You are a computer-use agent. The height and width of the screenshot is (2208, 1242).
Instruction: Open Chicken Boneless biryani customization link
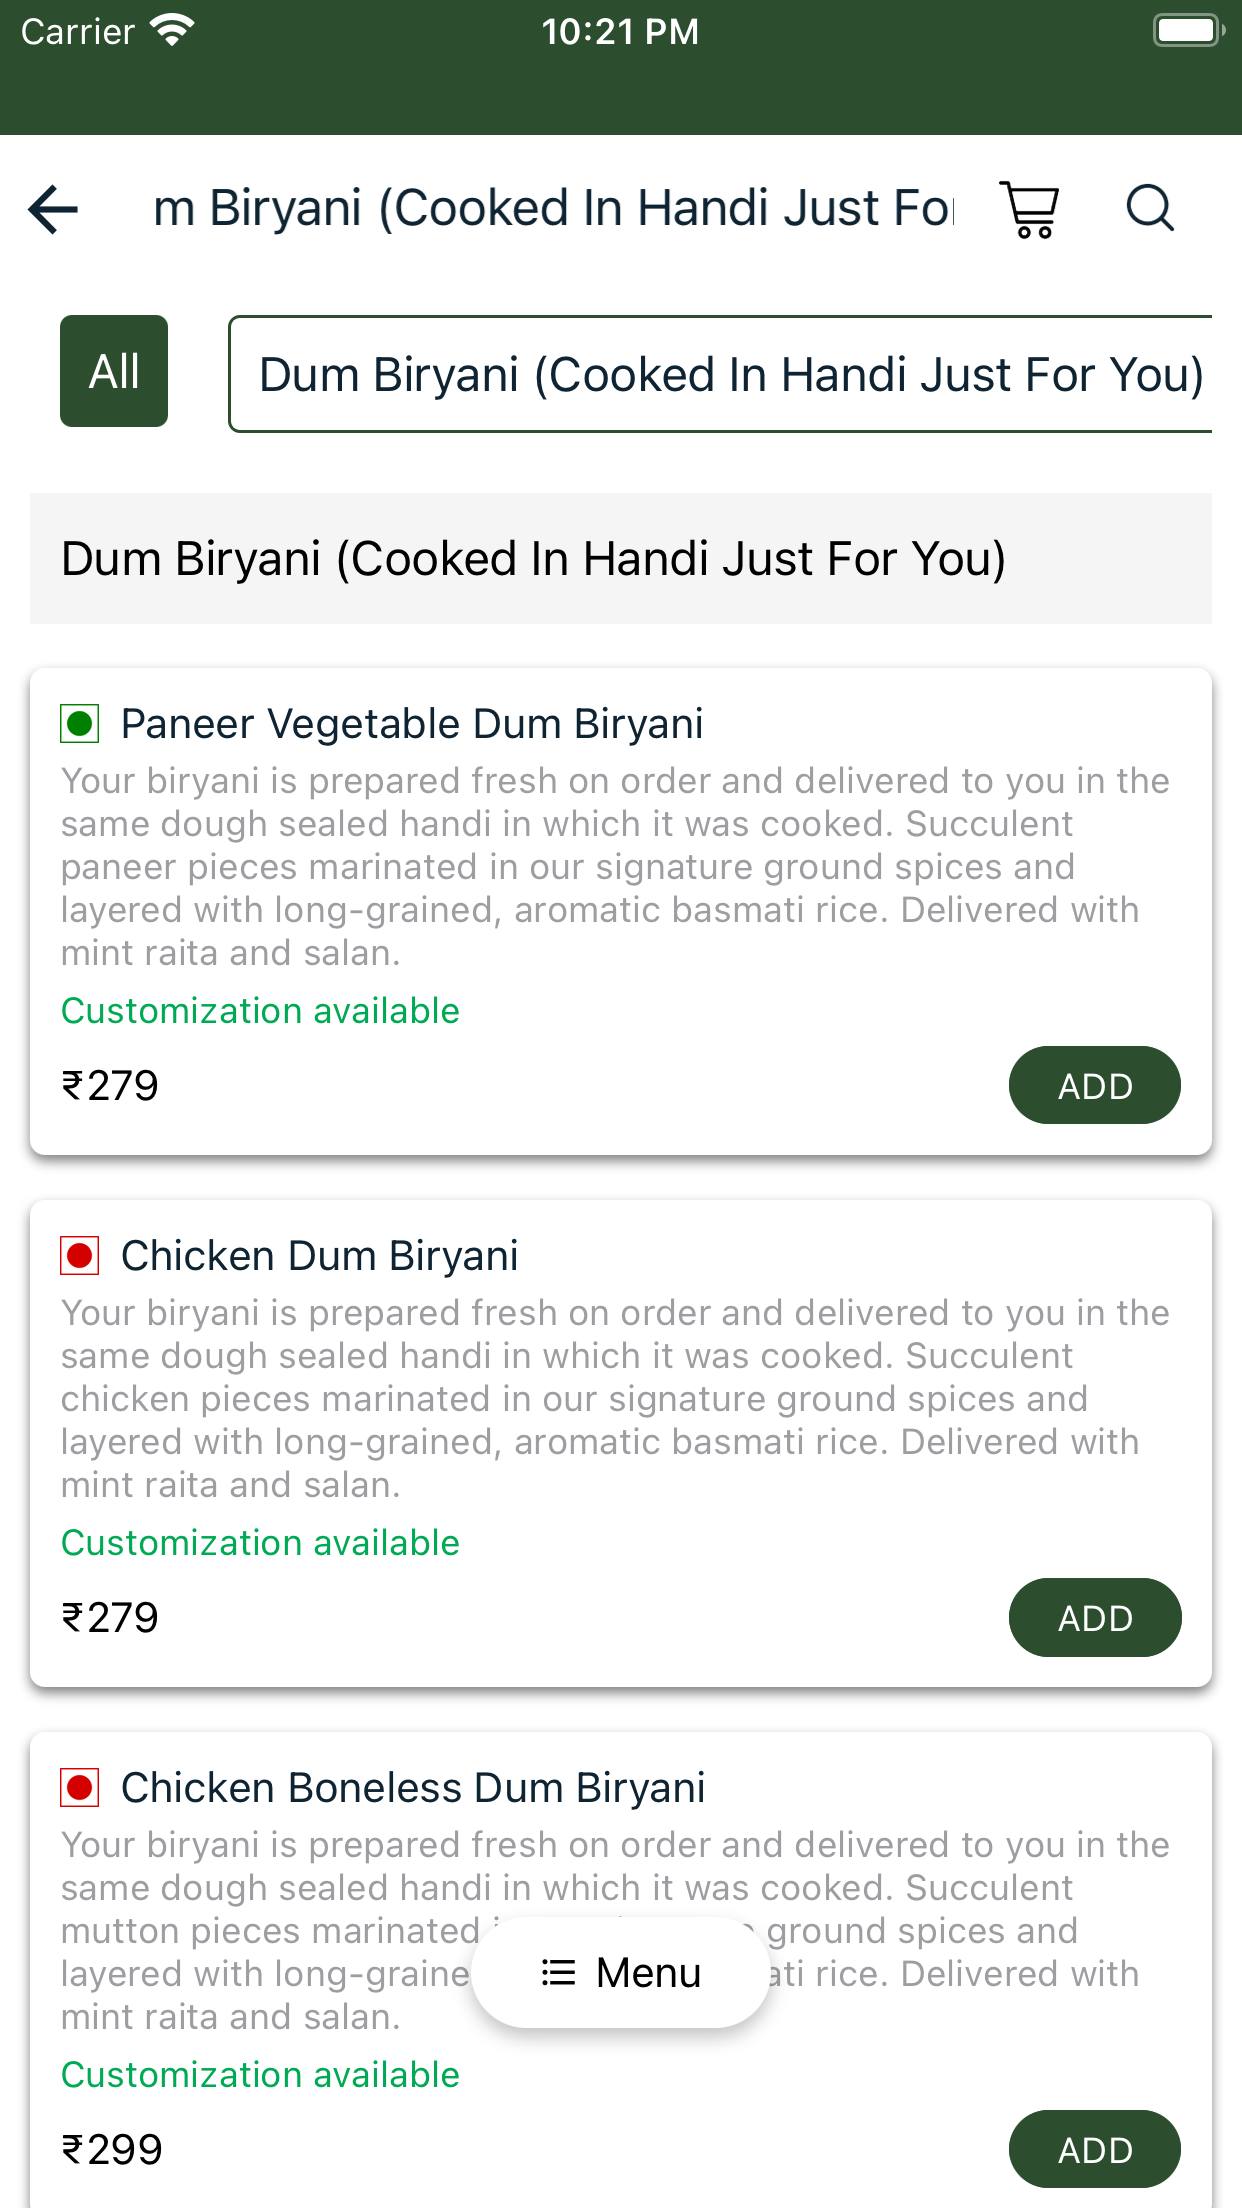[260, 2075]
